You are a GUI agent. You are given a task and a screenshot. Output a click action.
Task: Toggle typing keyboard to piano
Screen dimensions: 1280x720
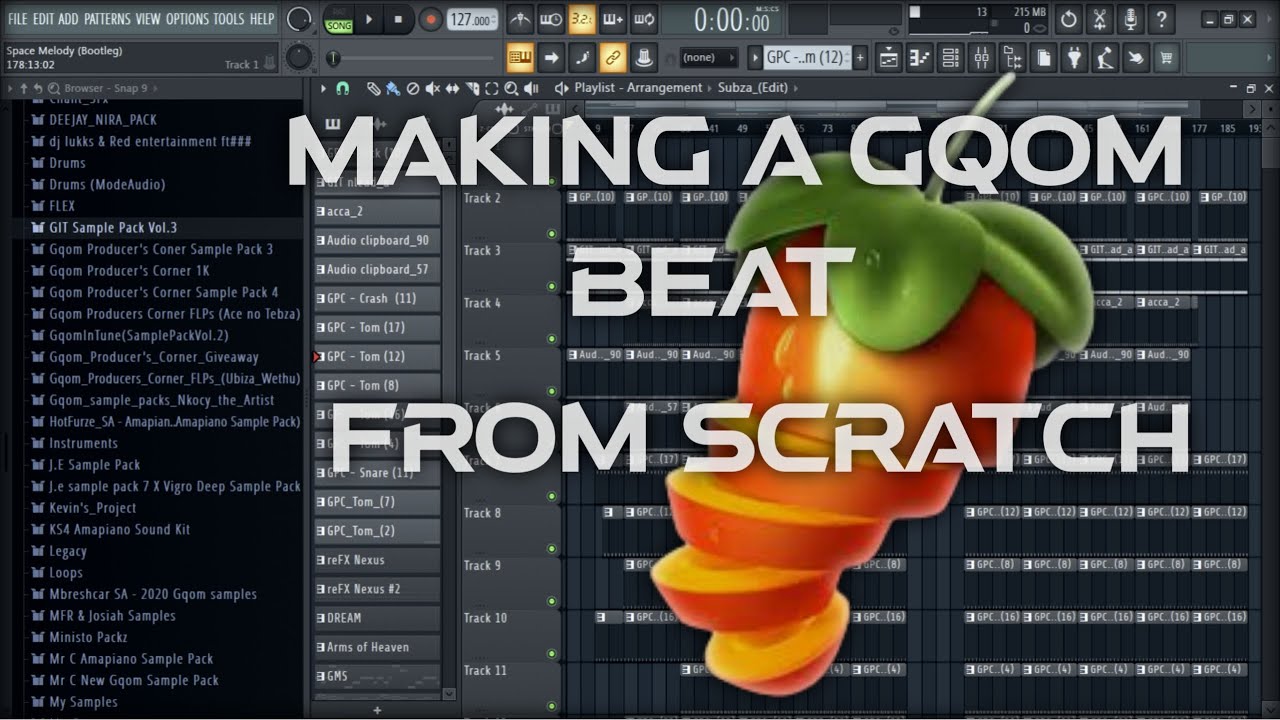coord(520,58)
